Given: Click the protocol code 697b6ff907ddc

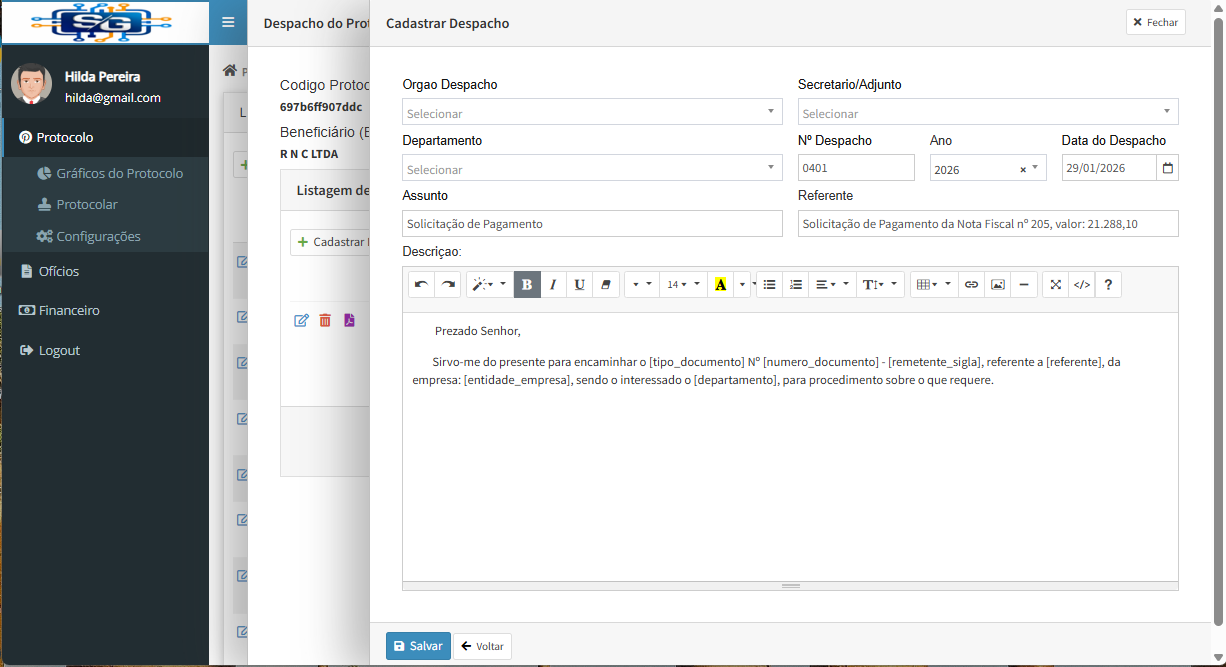Looking at the screenshot, I should [x=321, y=107].
